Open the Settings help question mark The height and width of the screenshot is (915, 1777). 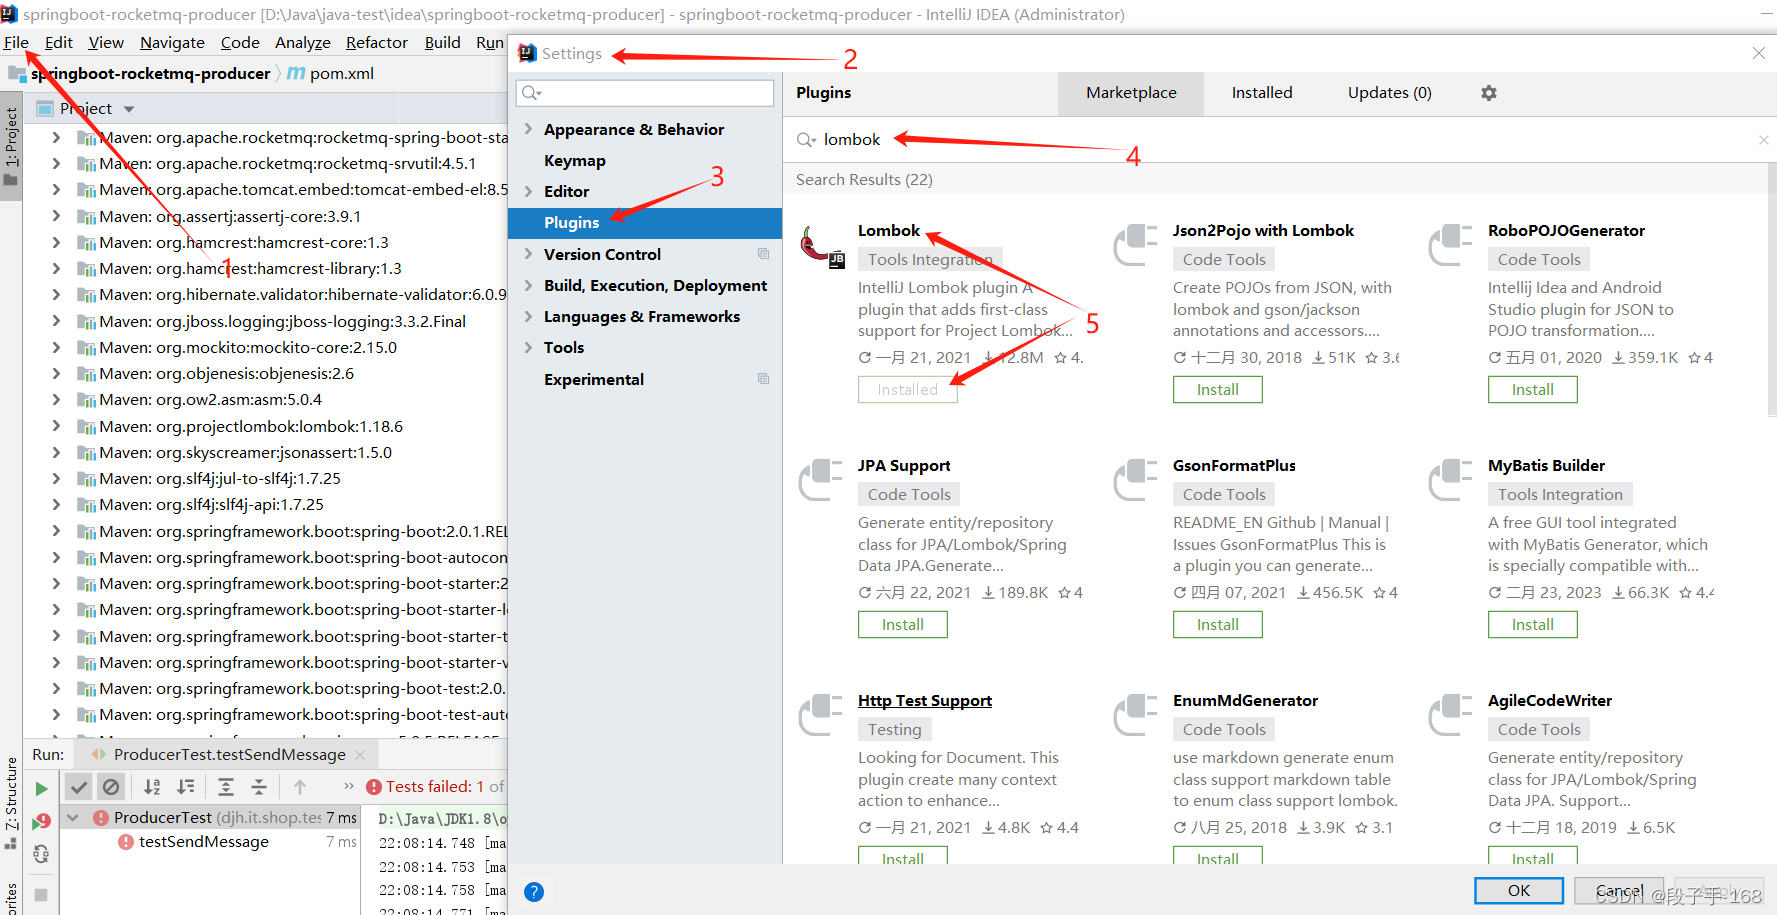(534, 892)
